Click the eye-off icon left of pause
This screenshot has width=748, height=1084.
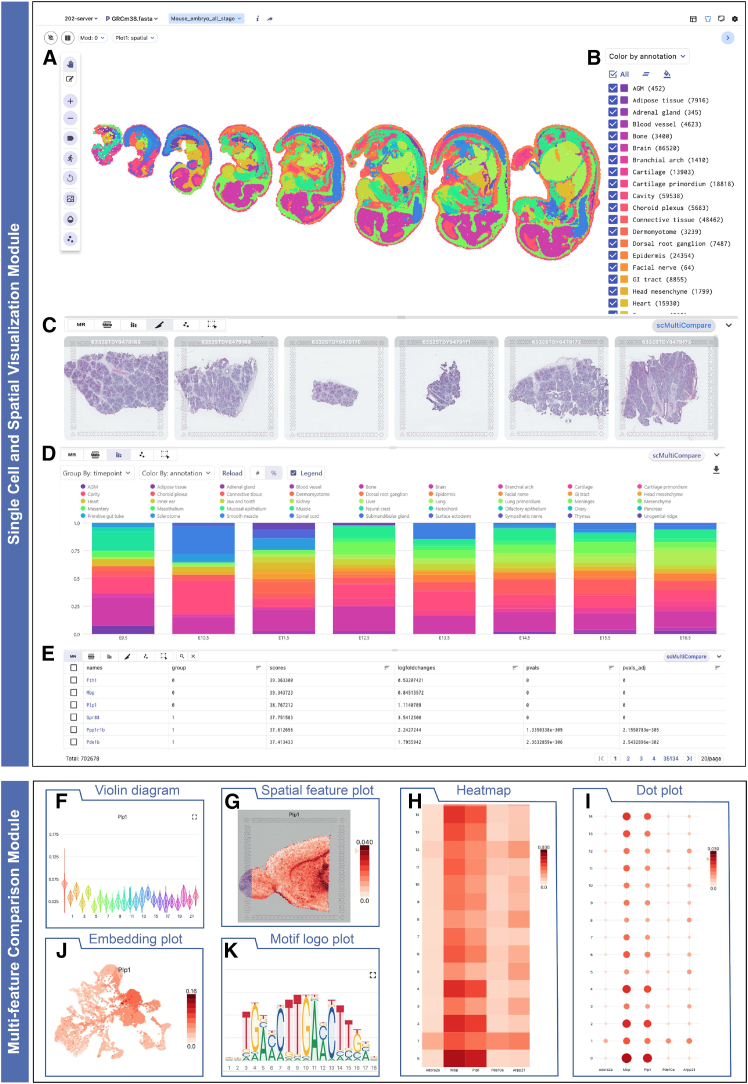click(52, 38)
